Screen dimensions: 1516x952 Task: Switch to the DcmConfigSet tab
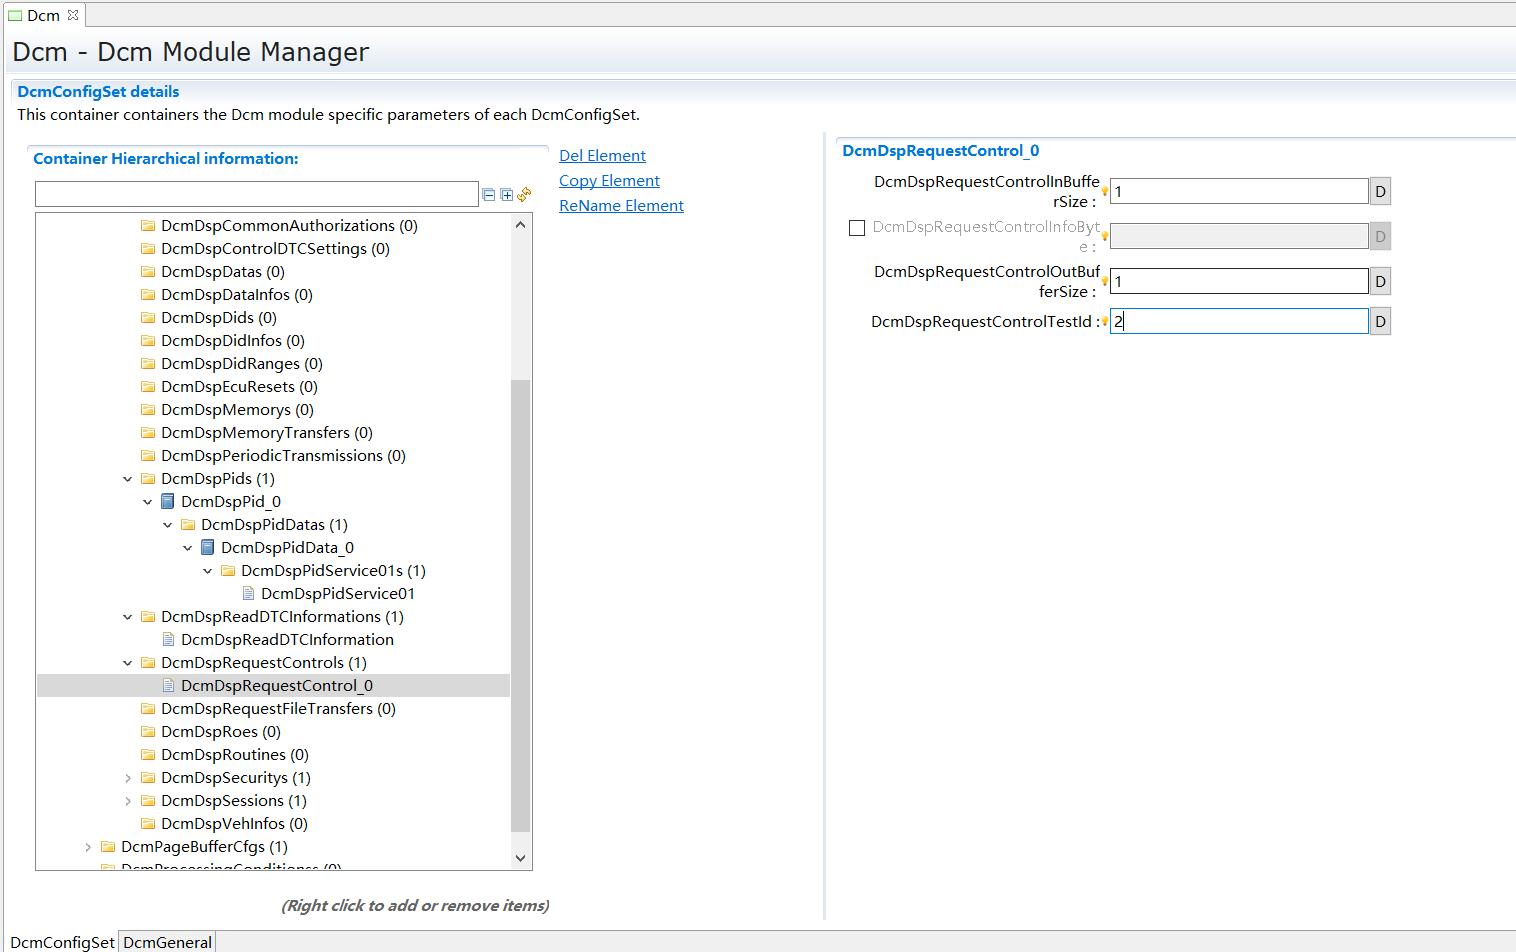click(x=62, y=942)
